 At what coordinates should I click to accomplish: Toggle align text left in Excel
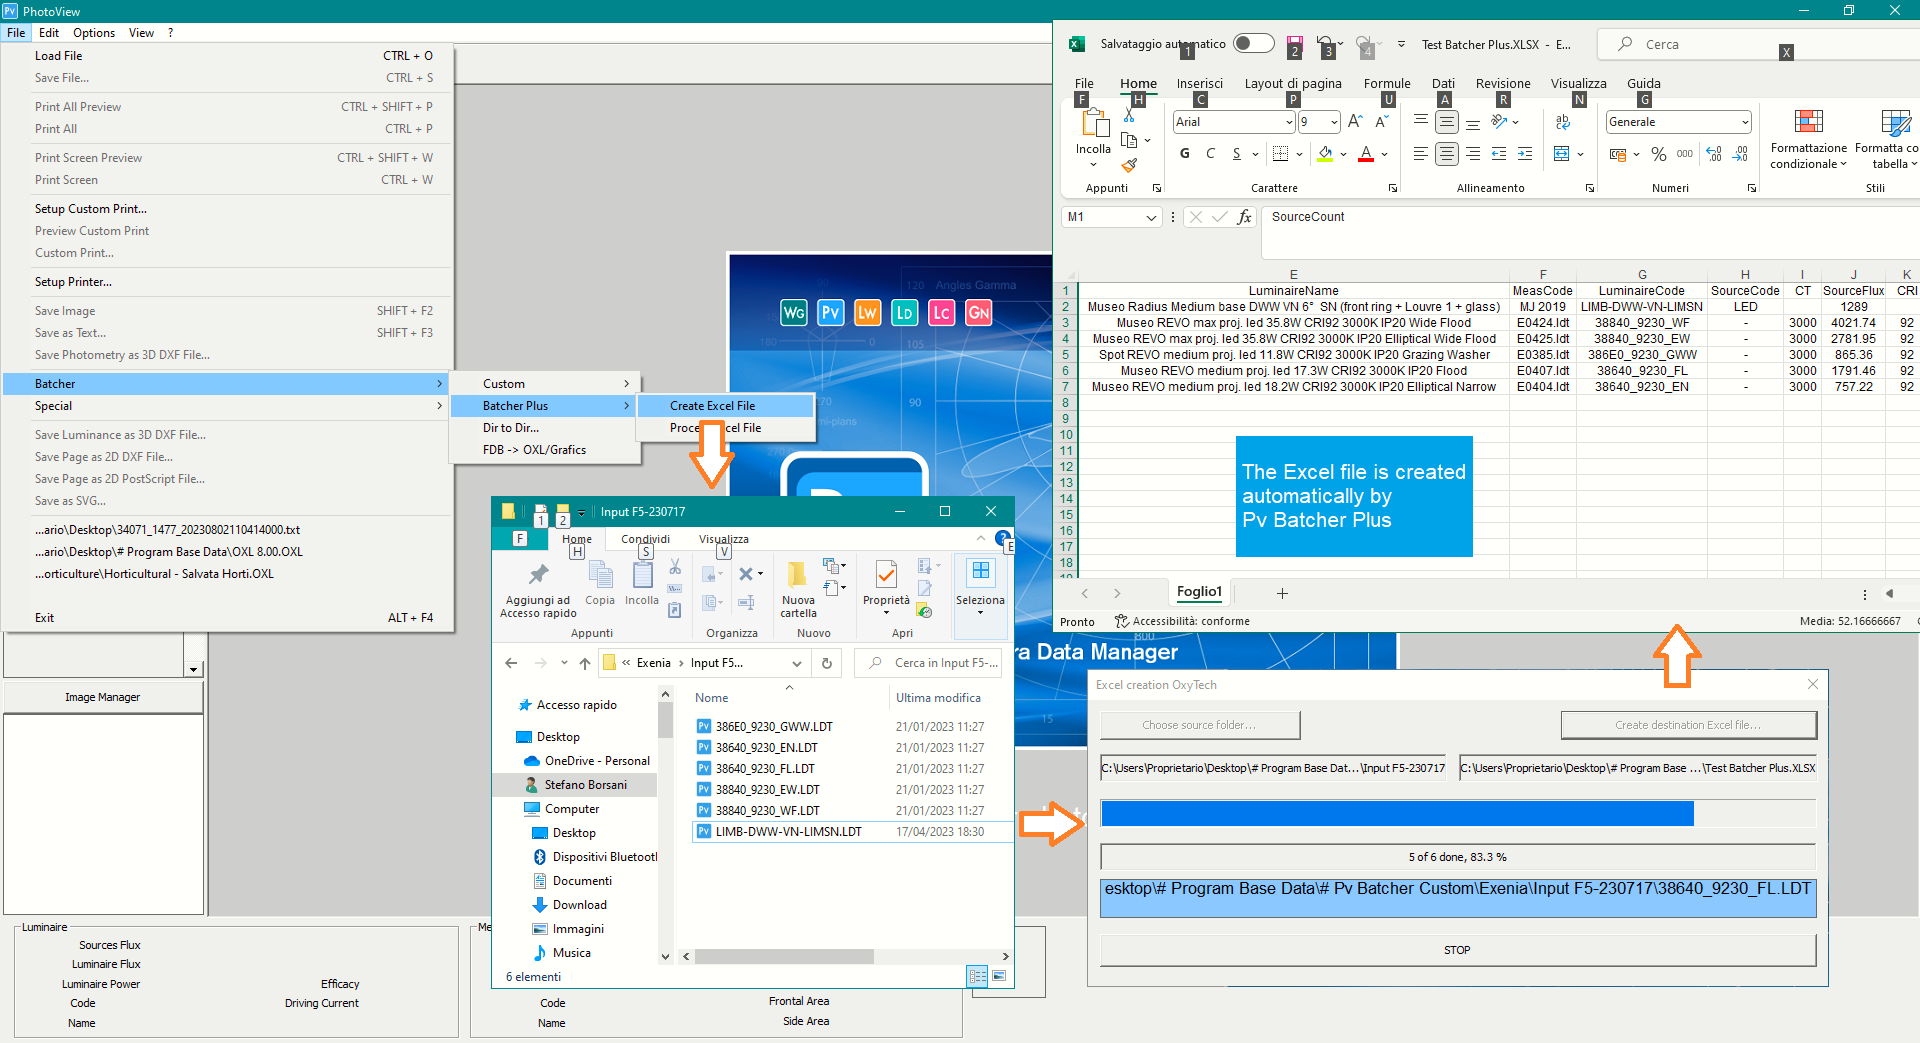click(1420, 154)
